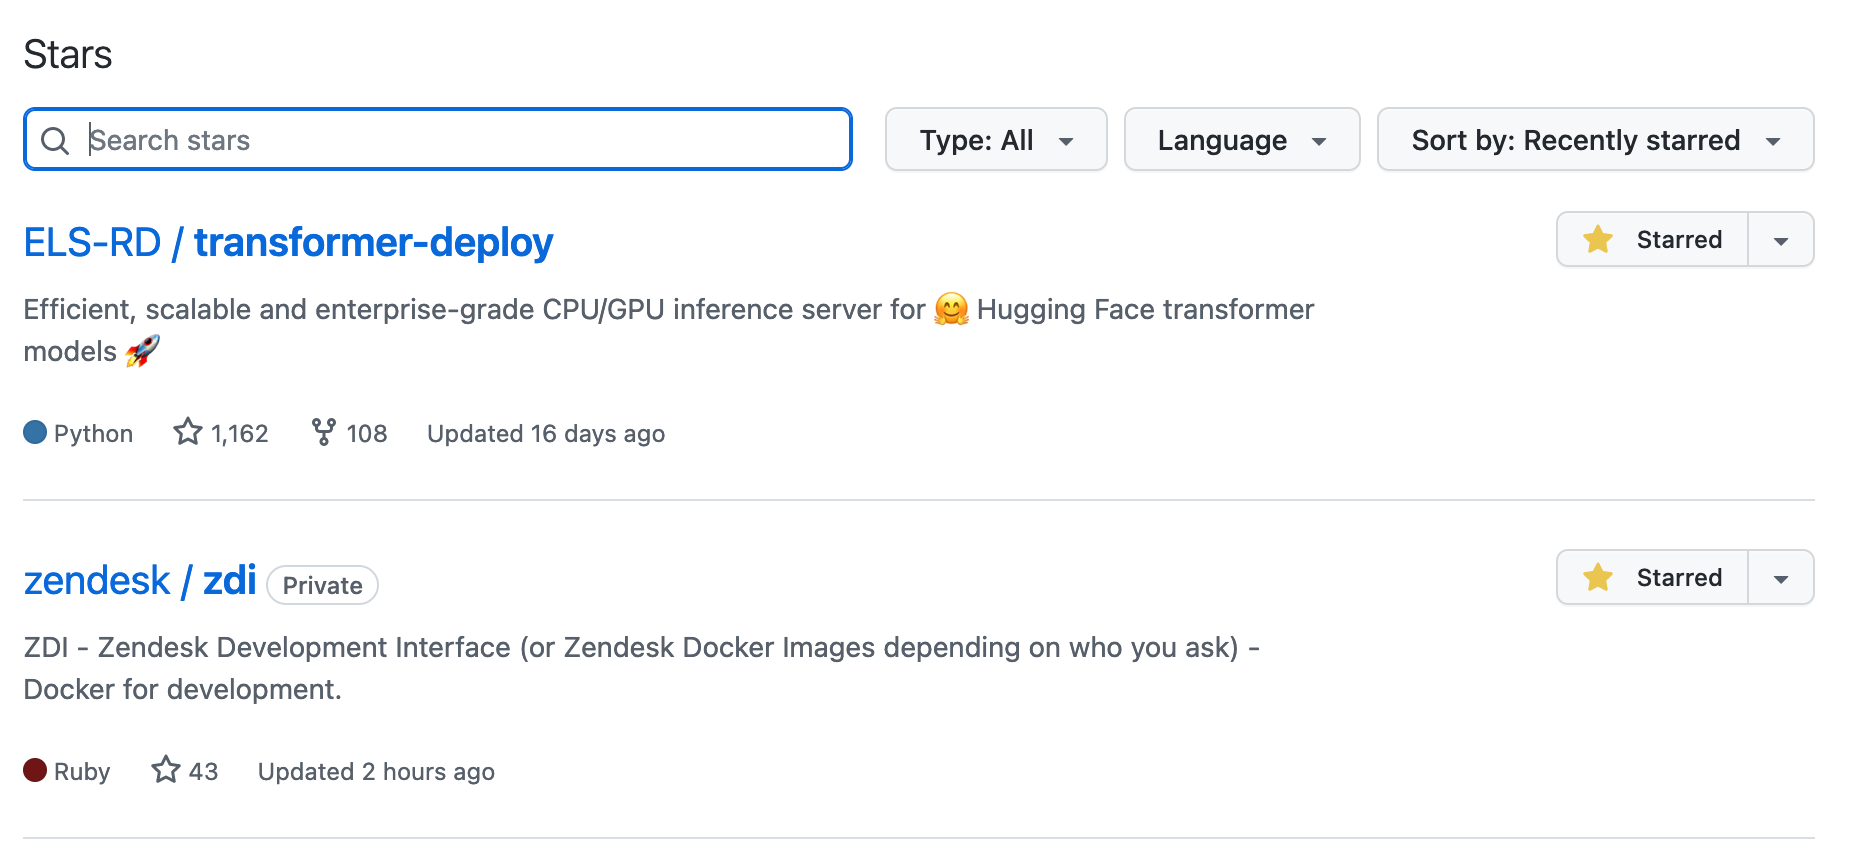Click the star count icon for transformer-deploy
This screenshot has height=844, width=1858.
(x=188, y=432)
